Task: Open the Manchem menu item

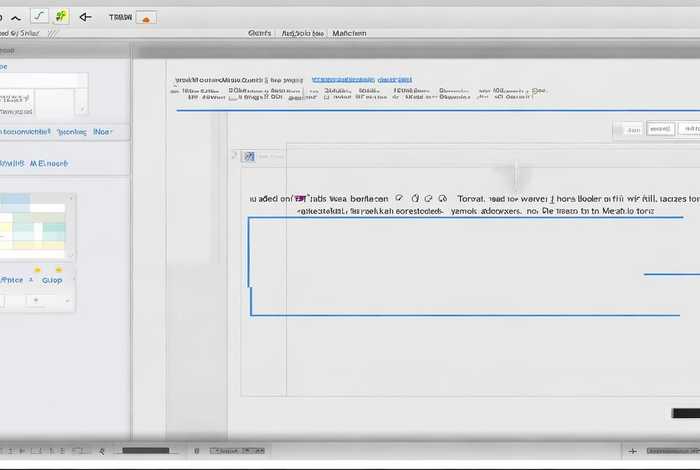Action: pyautogui.click(x=349, y=33)
